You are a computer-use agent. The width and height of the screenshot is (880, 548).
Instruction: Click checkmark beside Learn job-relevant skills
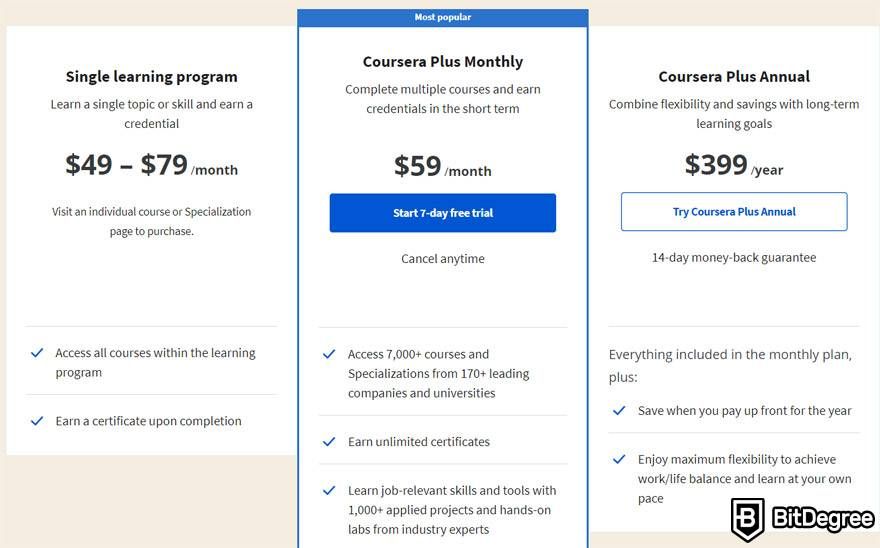[x=329, y=491]
